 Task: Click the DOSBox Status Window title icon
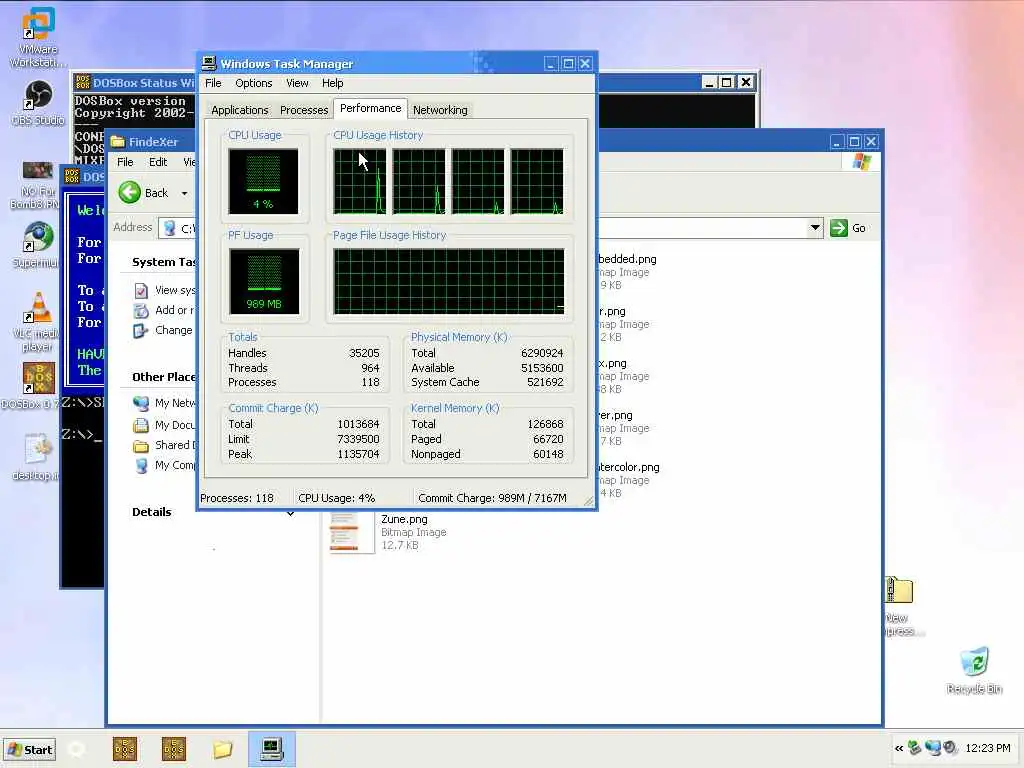coord(82,83)
